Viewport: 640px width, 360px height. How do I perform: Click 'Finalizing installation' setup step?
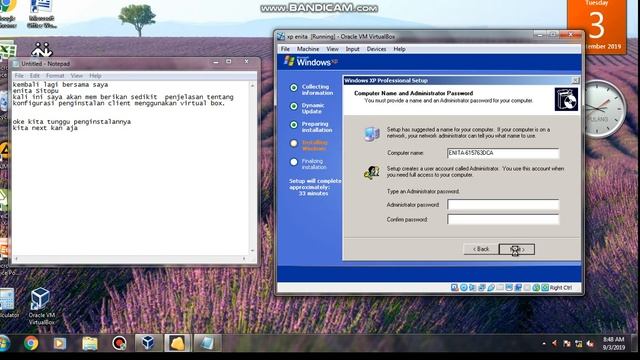[314, 164]
